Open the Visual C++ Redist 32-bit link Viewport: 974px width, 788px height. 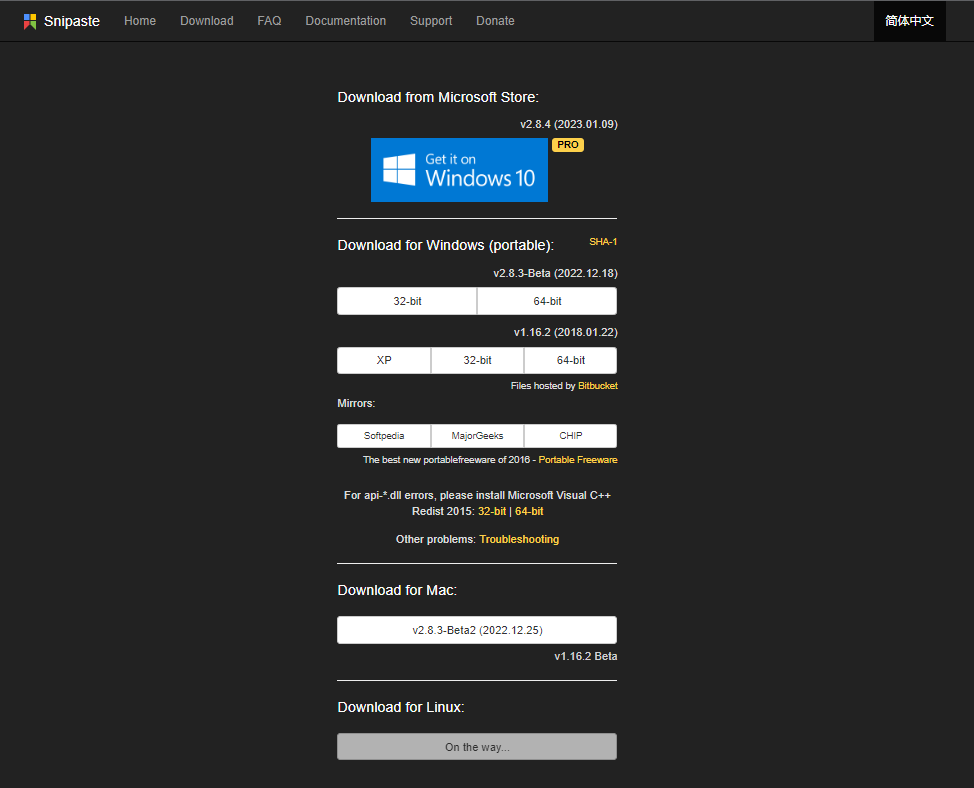point(492,511)
